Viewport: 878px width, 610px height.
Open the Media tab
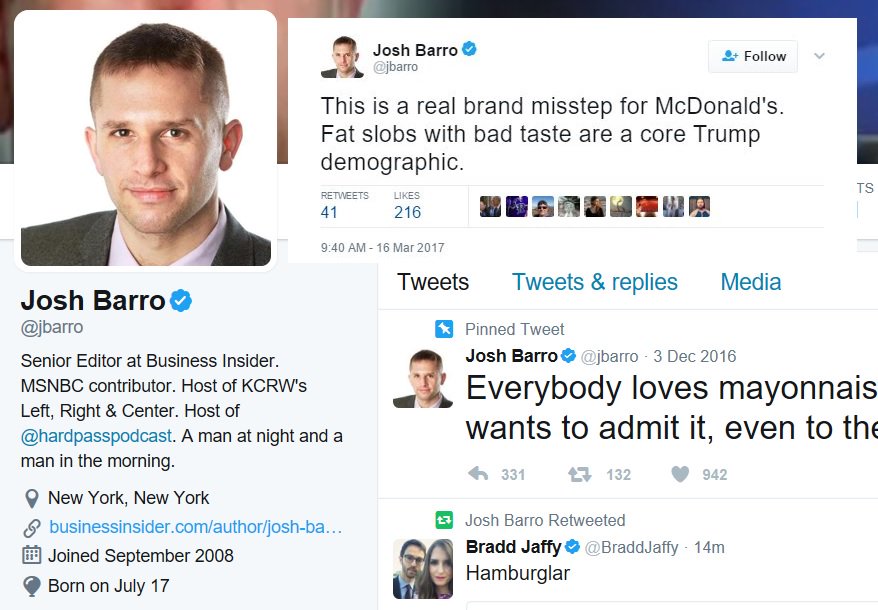point(750,282)
